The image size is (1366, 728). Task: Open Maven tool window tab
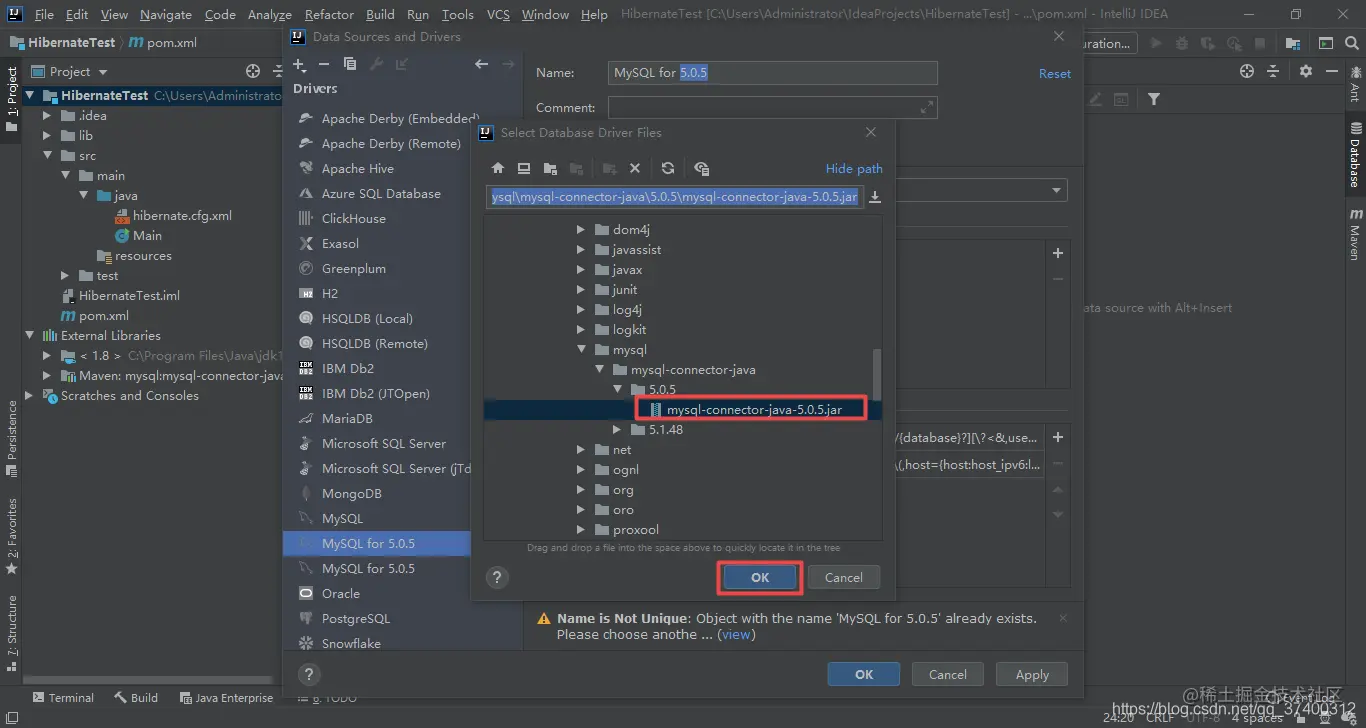pos(1355,234)
